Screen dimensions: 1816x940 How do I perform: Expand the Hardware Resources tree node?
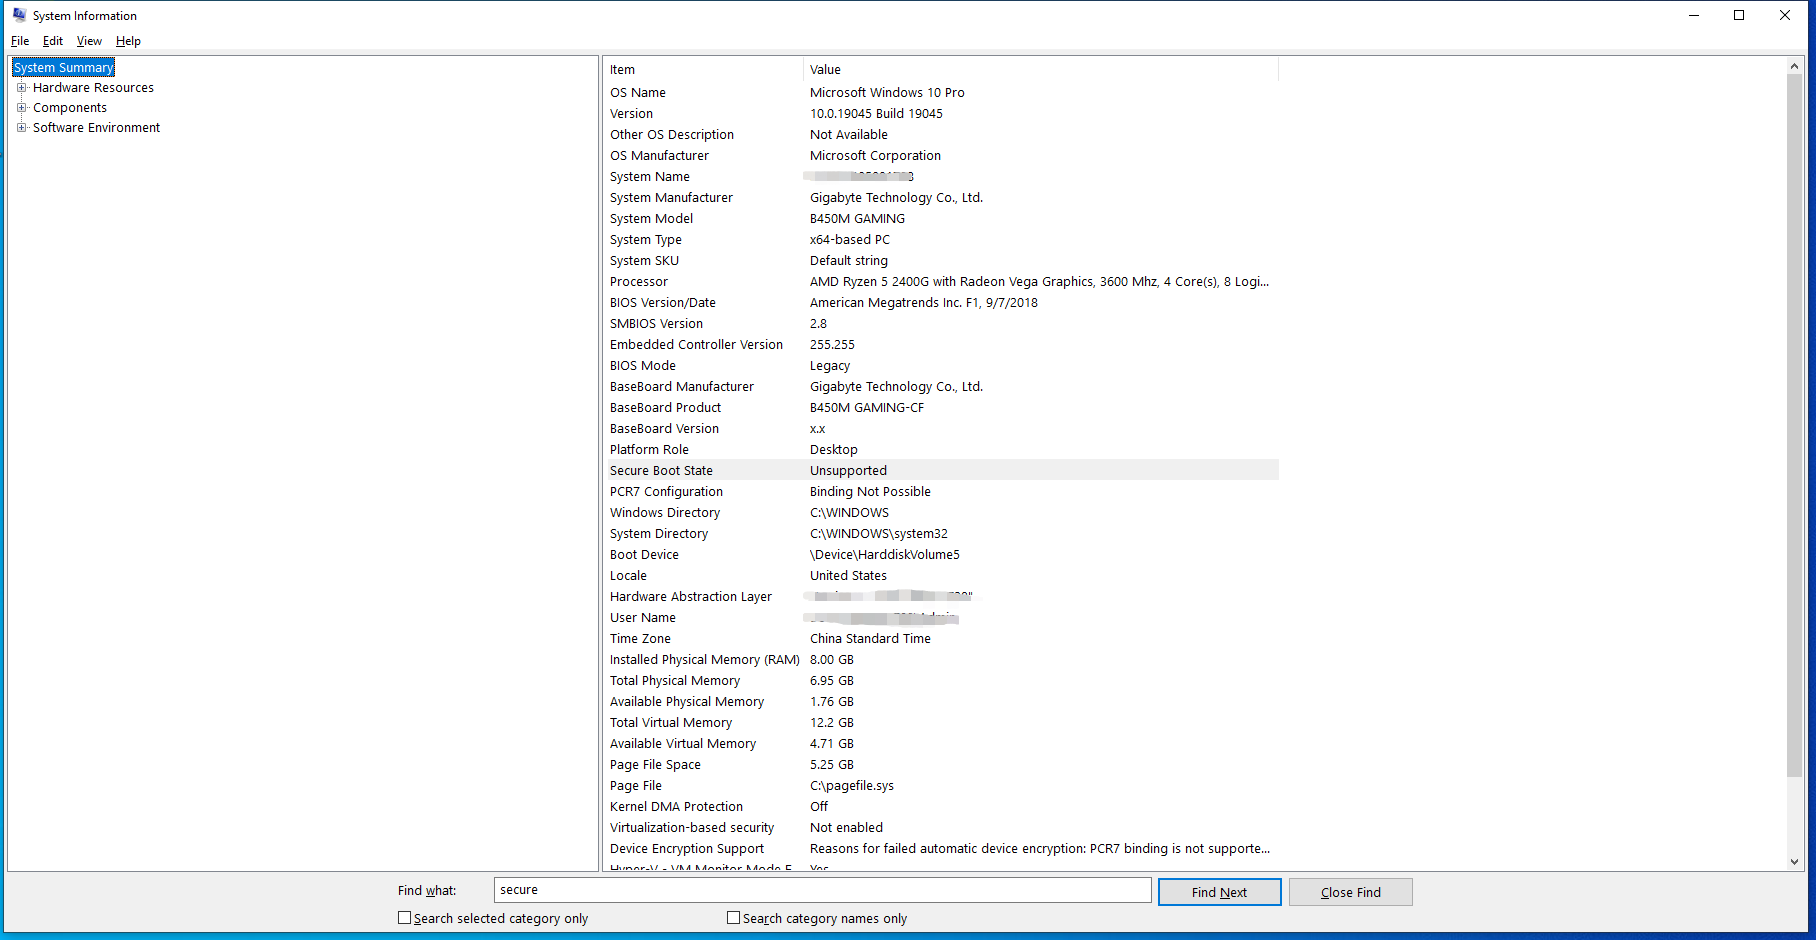pos(21,87)
